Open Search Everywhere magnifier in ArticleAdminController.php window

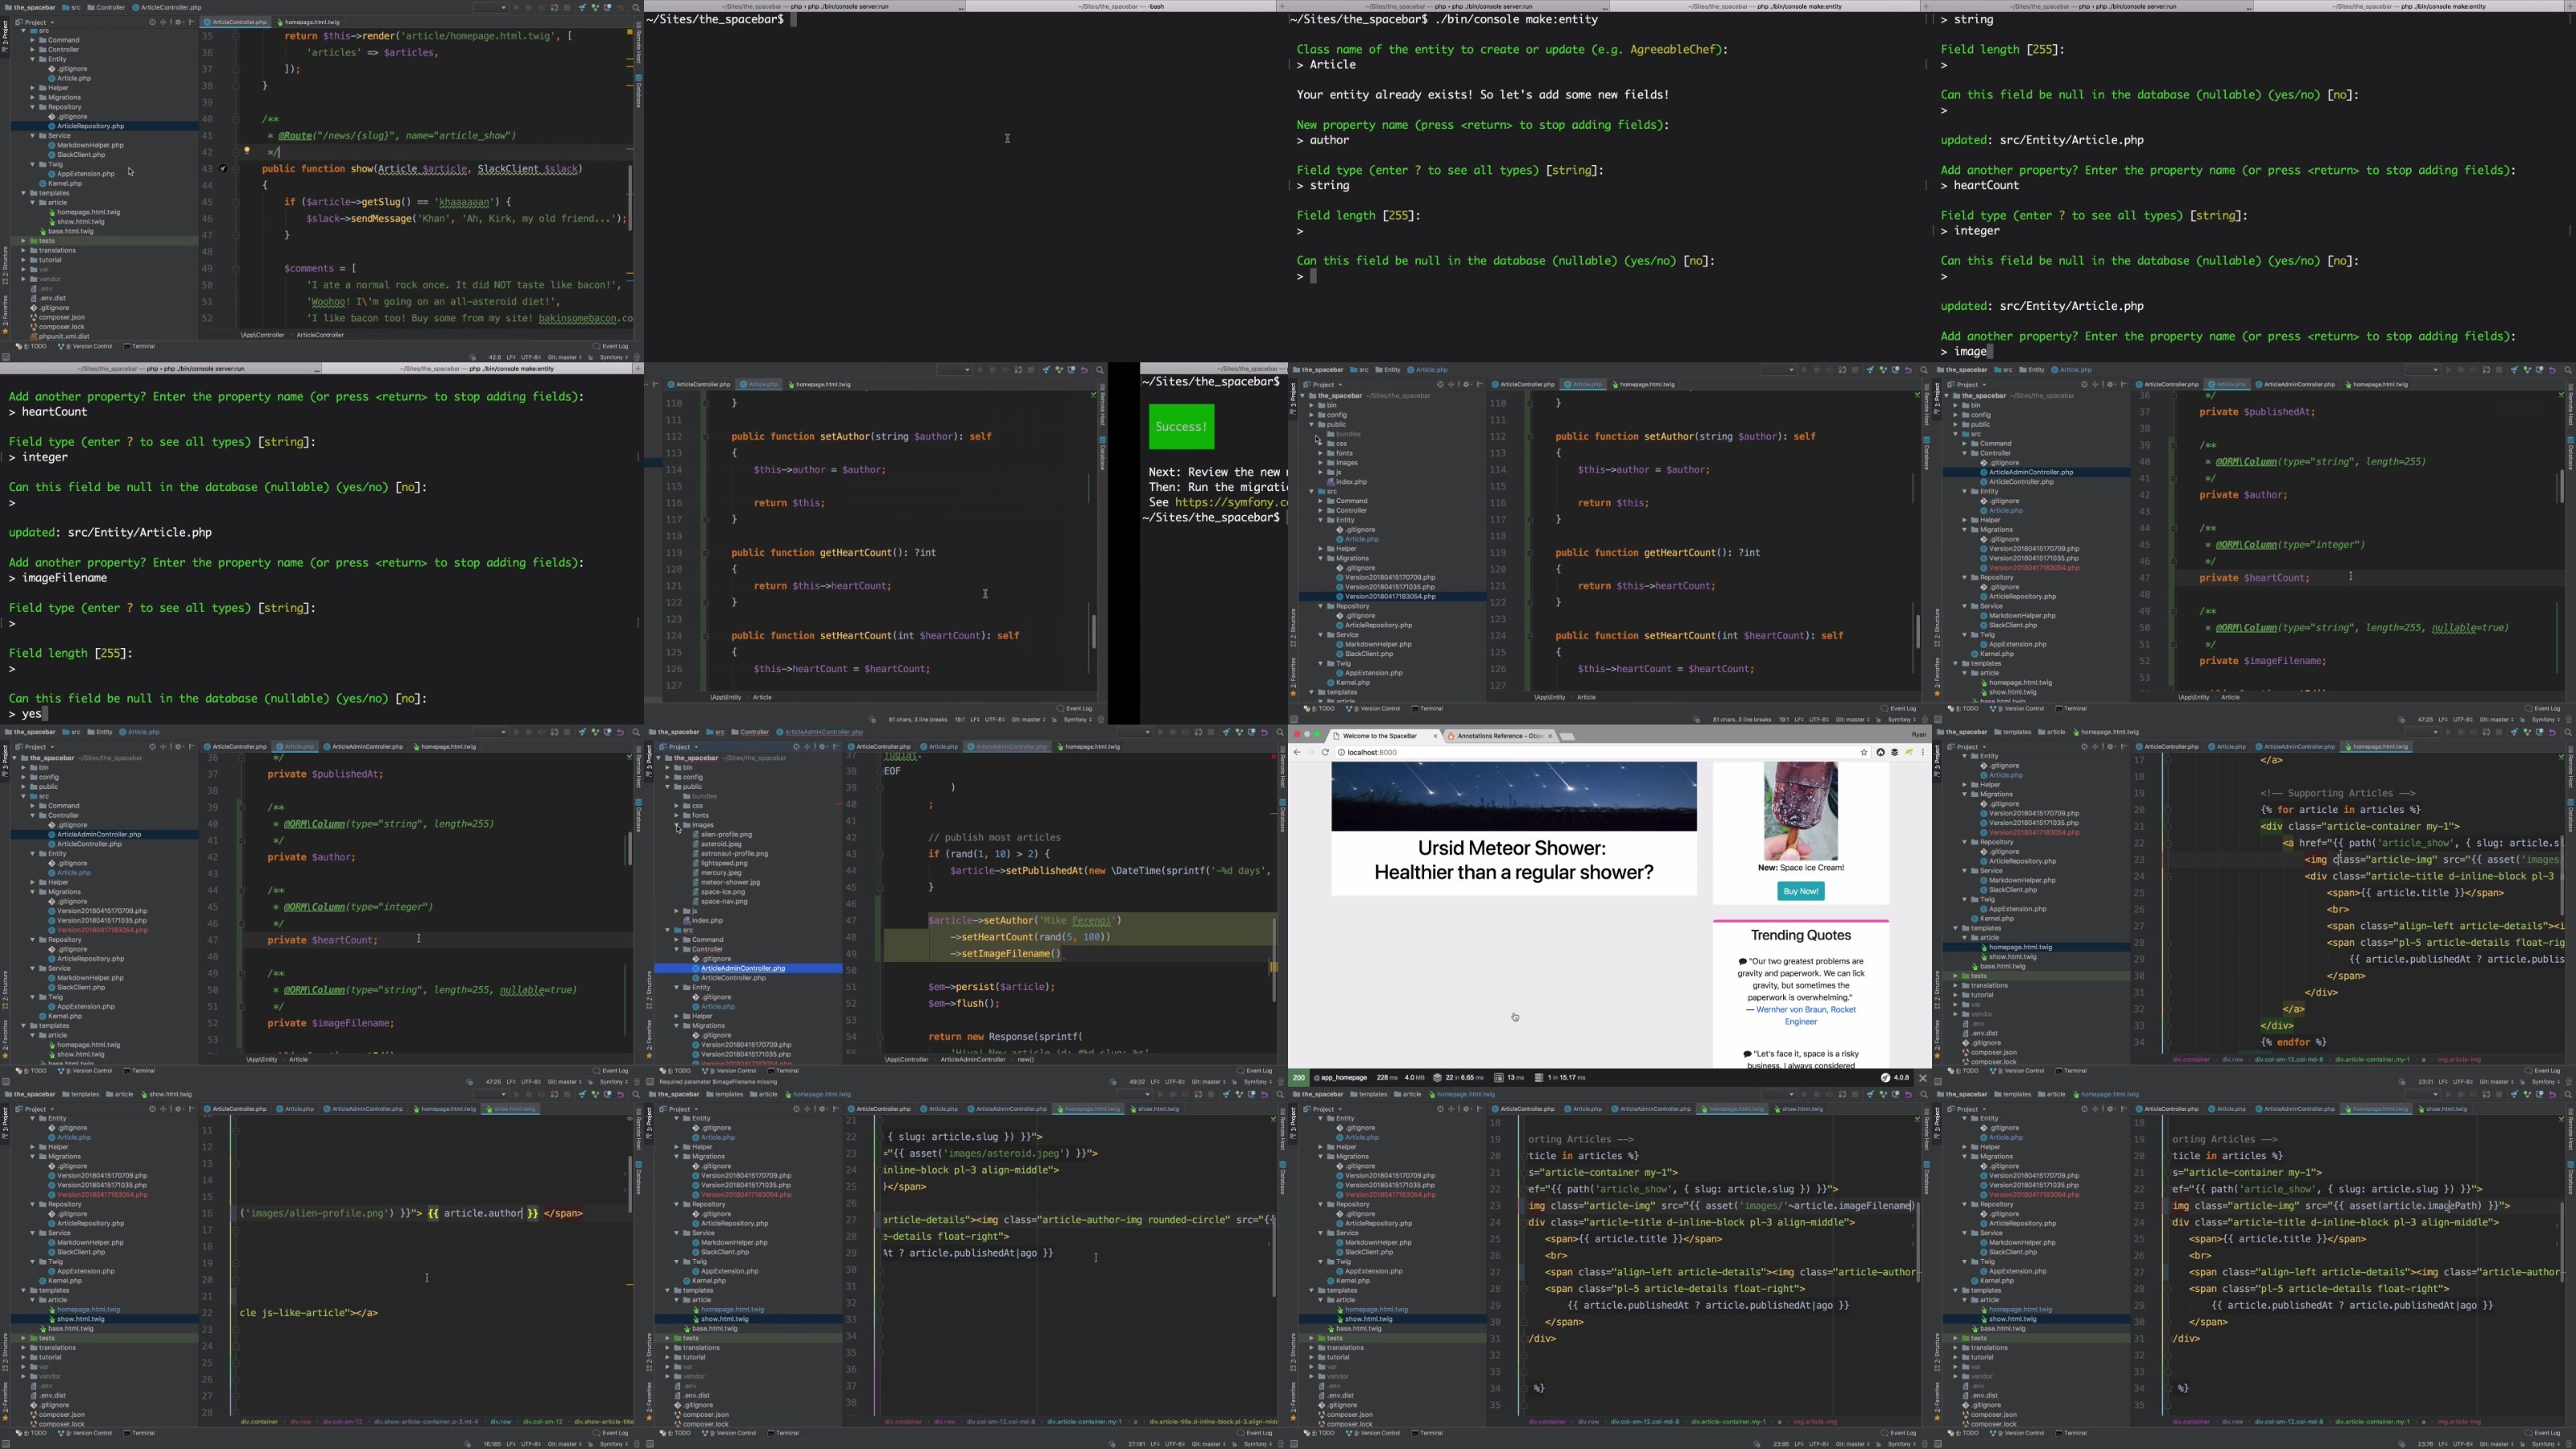(1280, 733)
